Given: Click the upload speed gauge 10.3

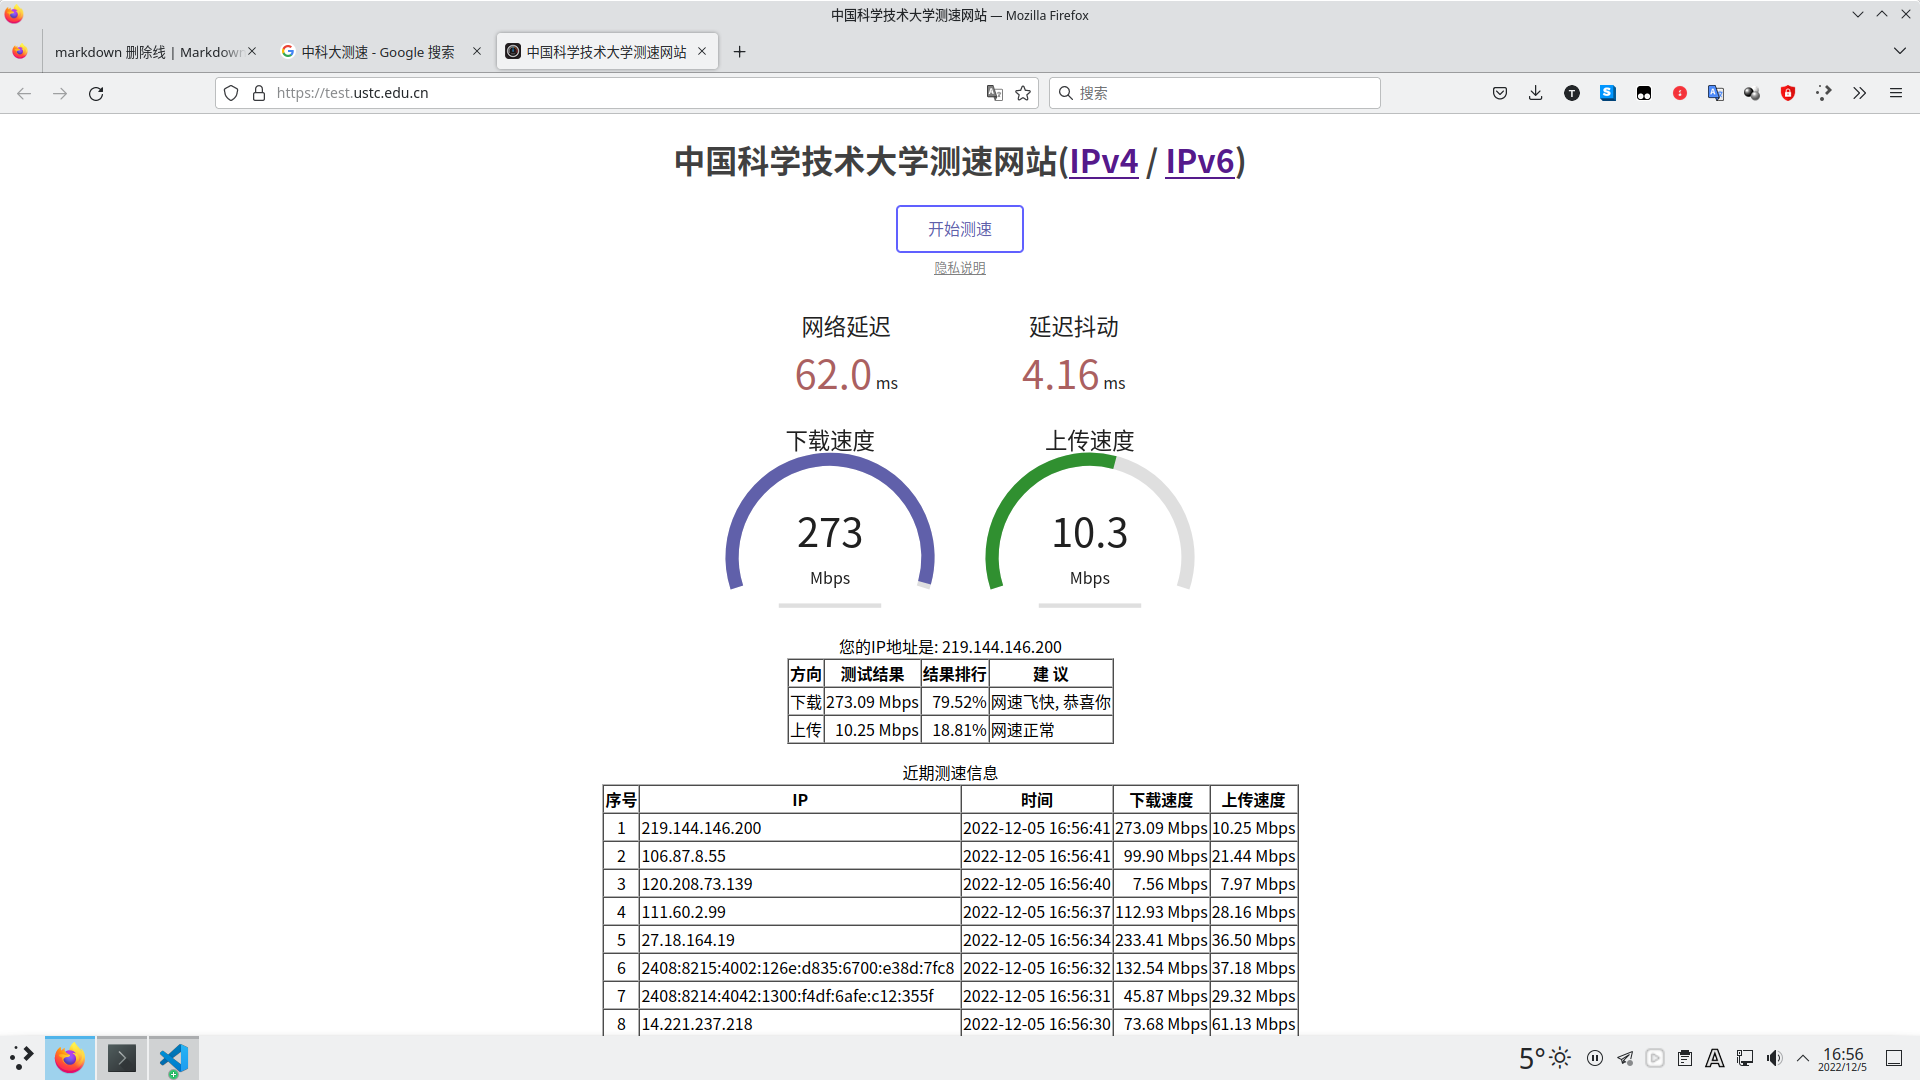Looking at the screenshot, I should (1090, 531).
